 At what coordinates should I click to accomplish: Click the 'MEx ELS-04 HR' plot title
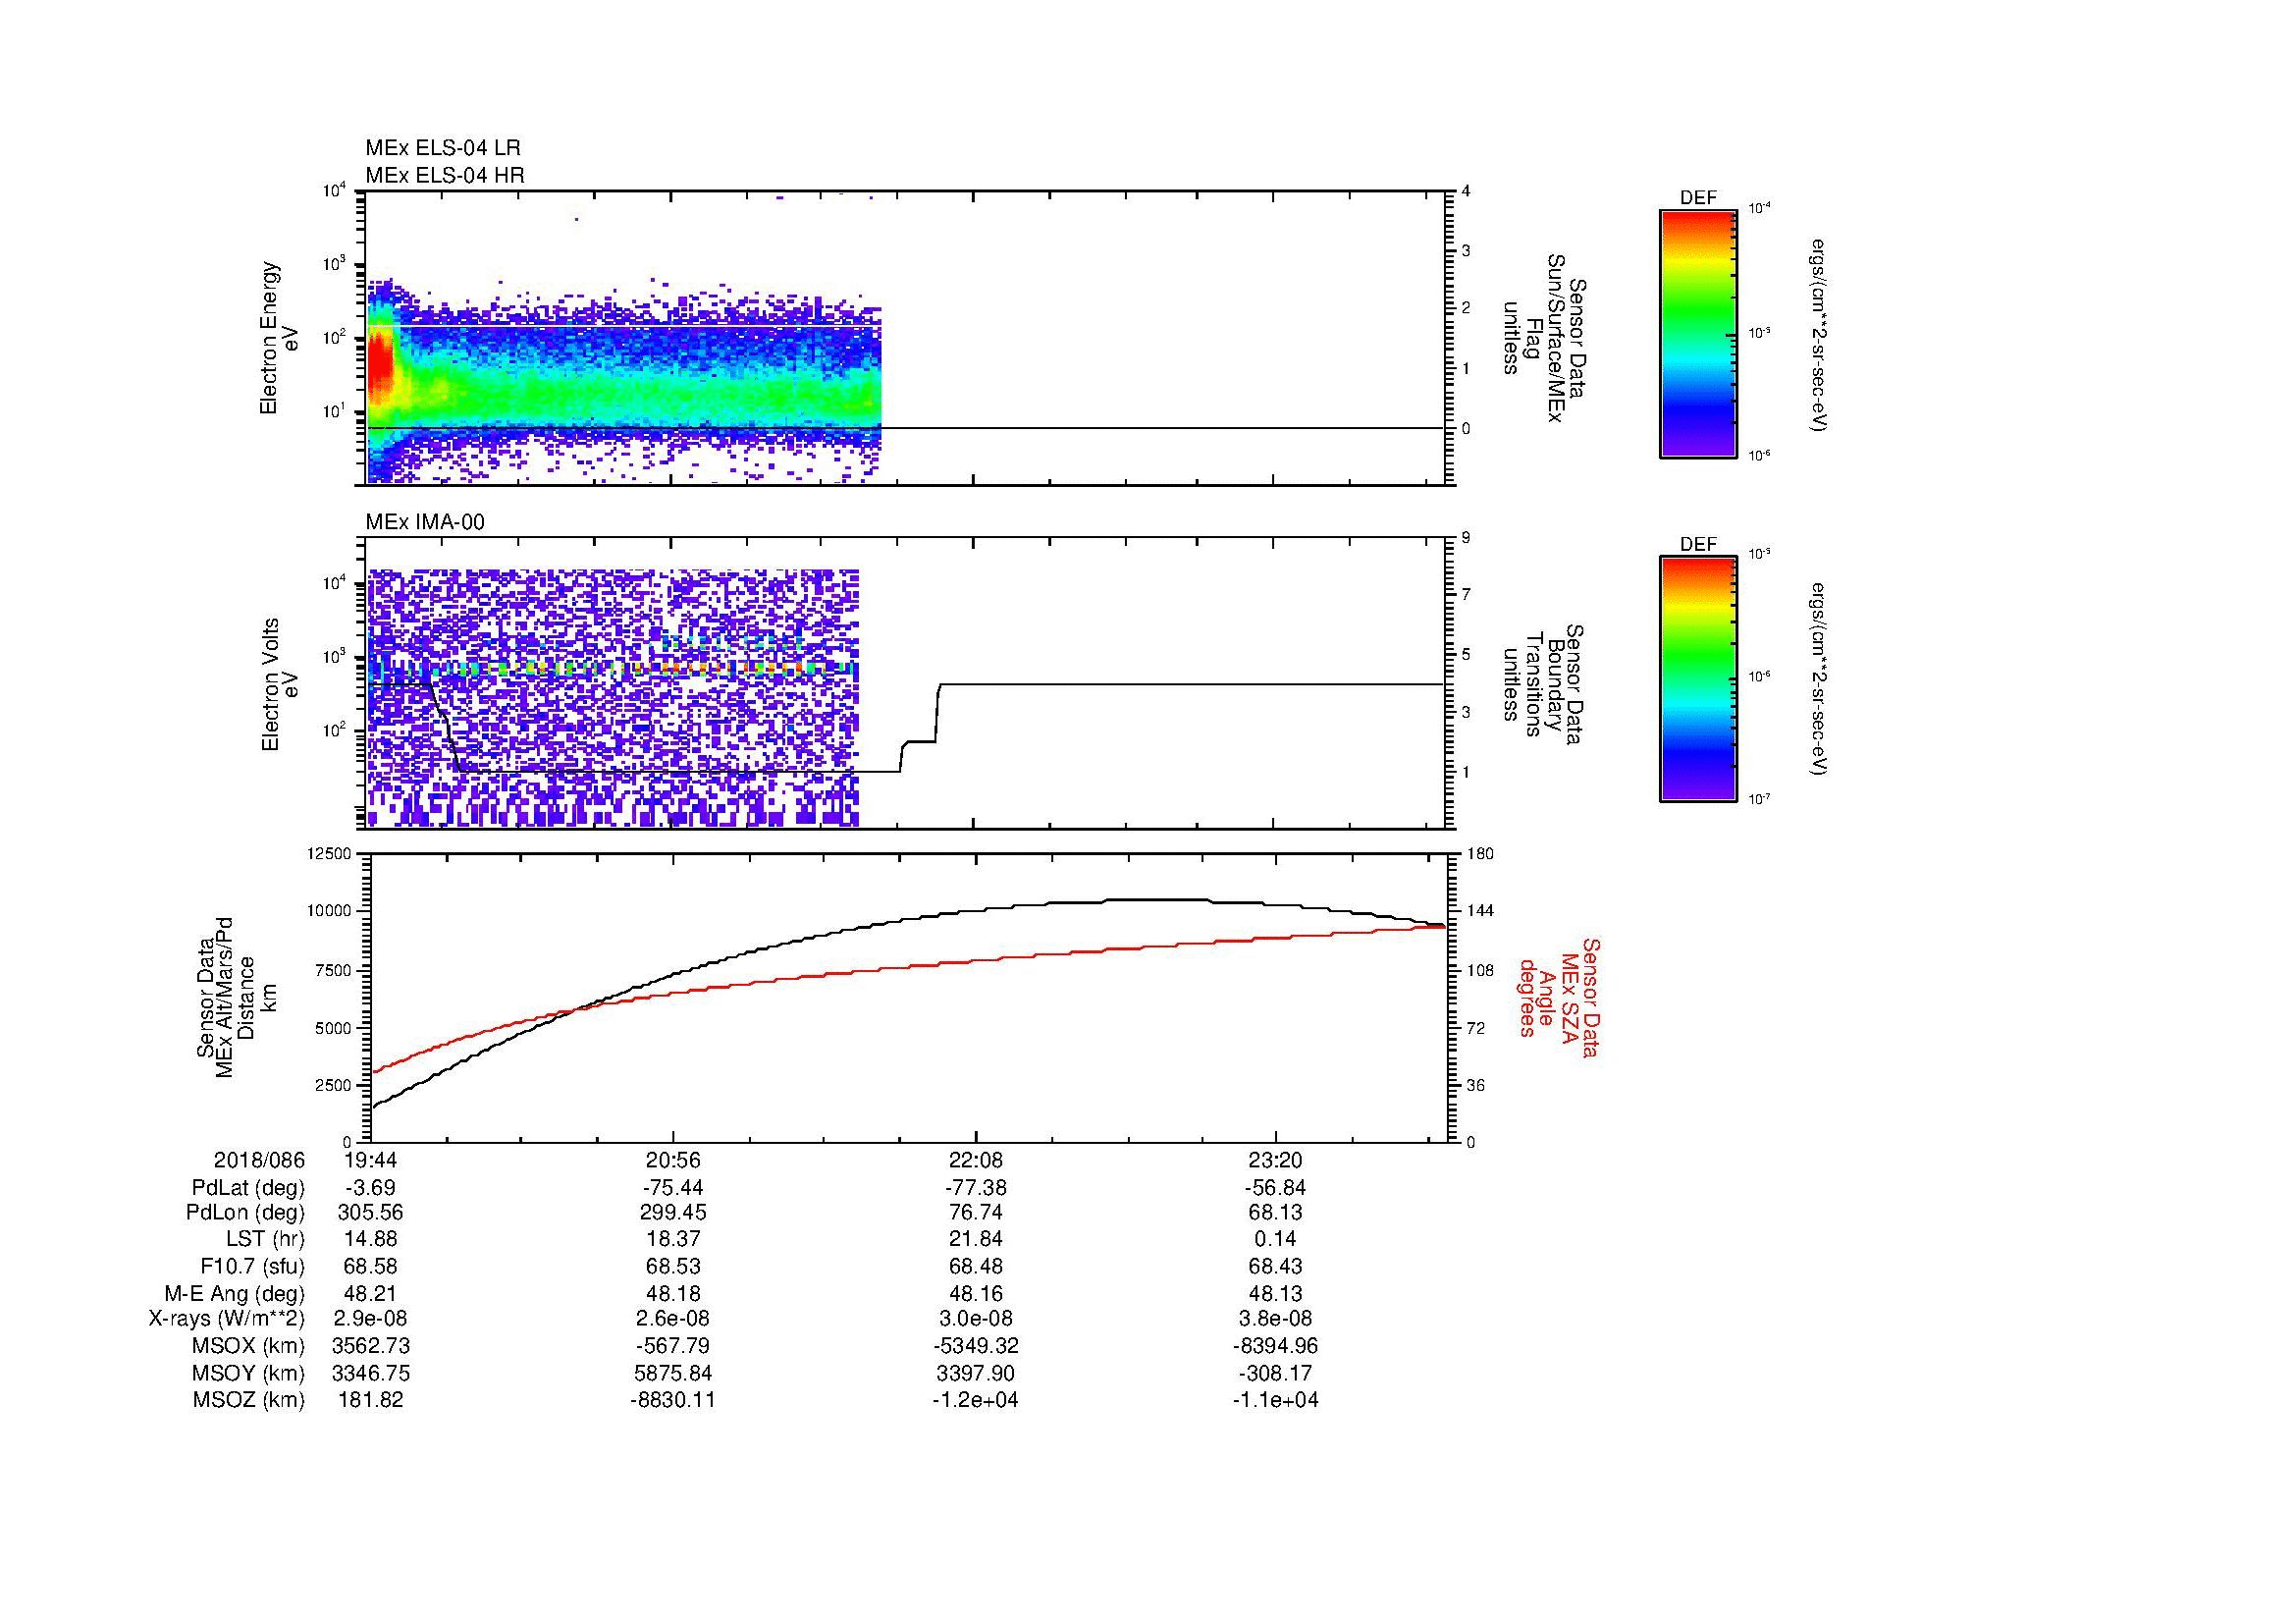click(x=445, y=175)
